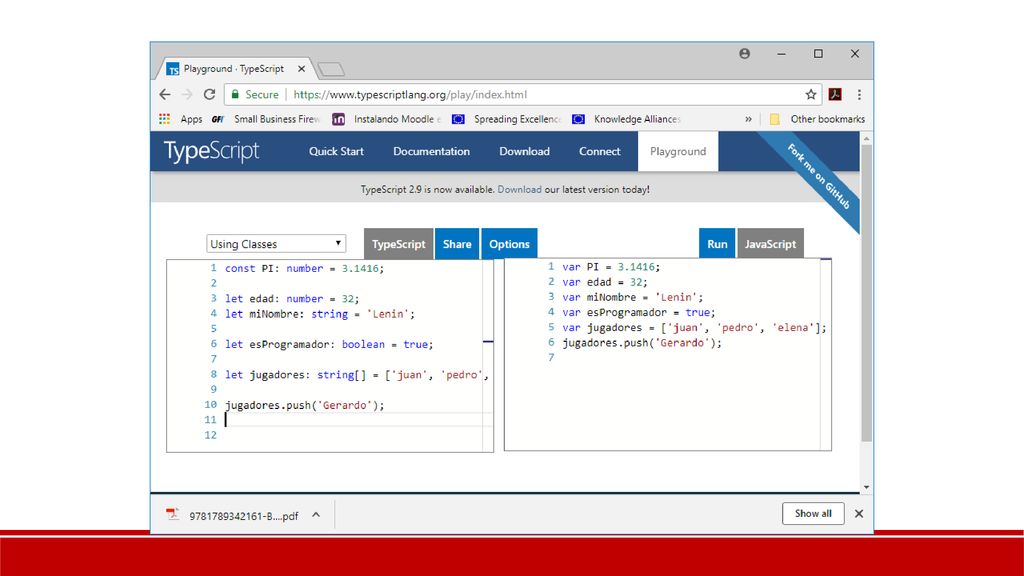Viewport: 1024px width, 576px height.
Task: Click empty line 12 in the TypeScript editor
Action: [359, 435]
